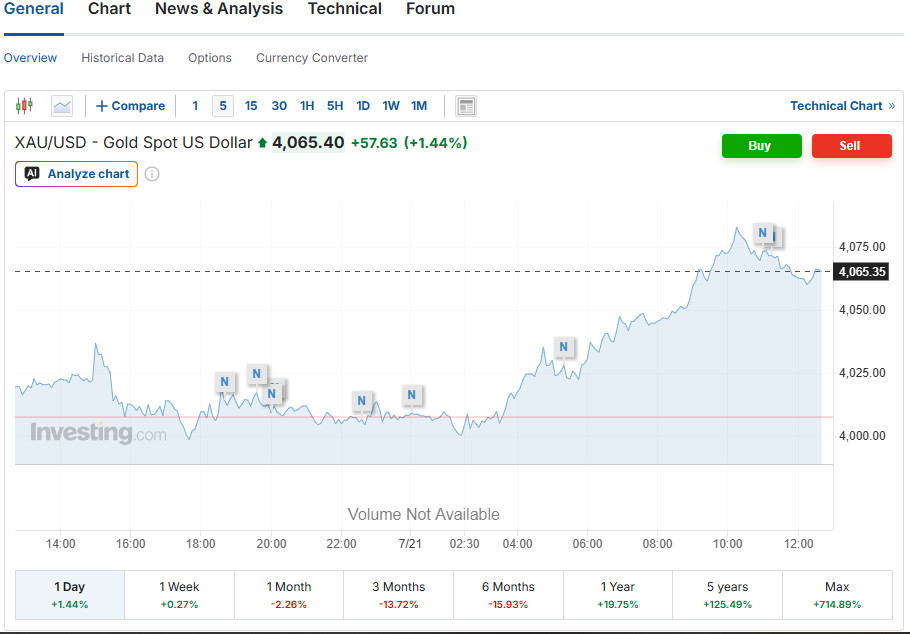Switch to the News & Analysis tab
This screenshot has height=634, width=910.
click(x=219, y=9)
